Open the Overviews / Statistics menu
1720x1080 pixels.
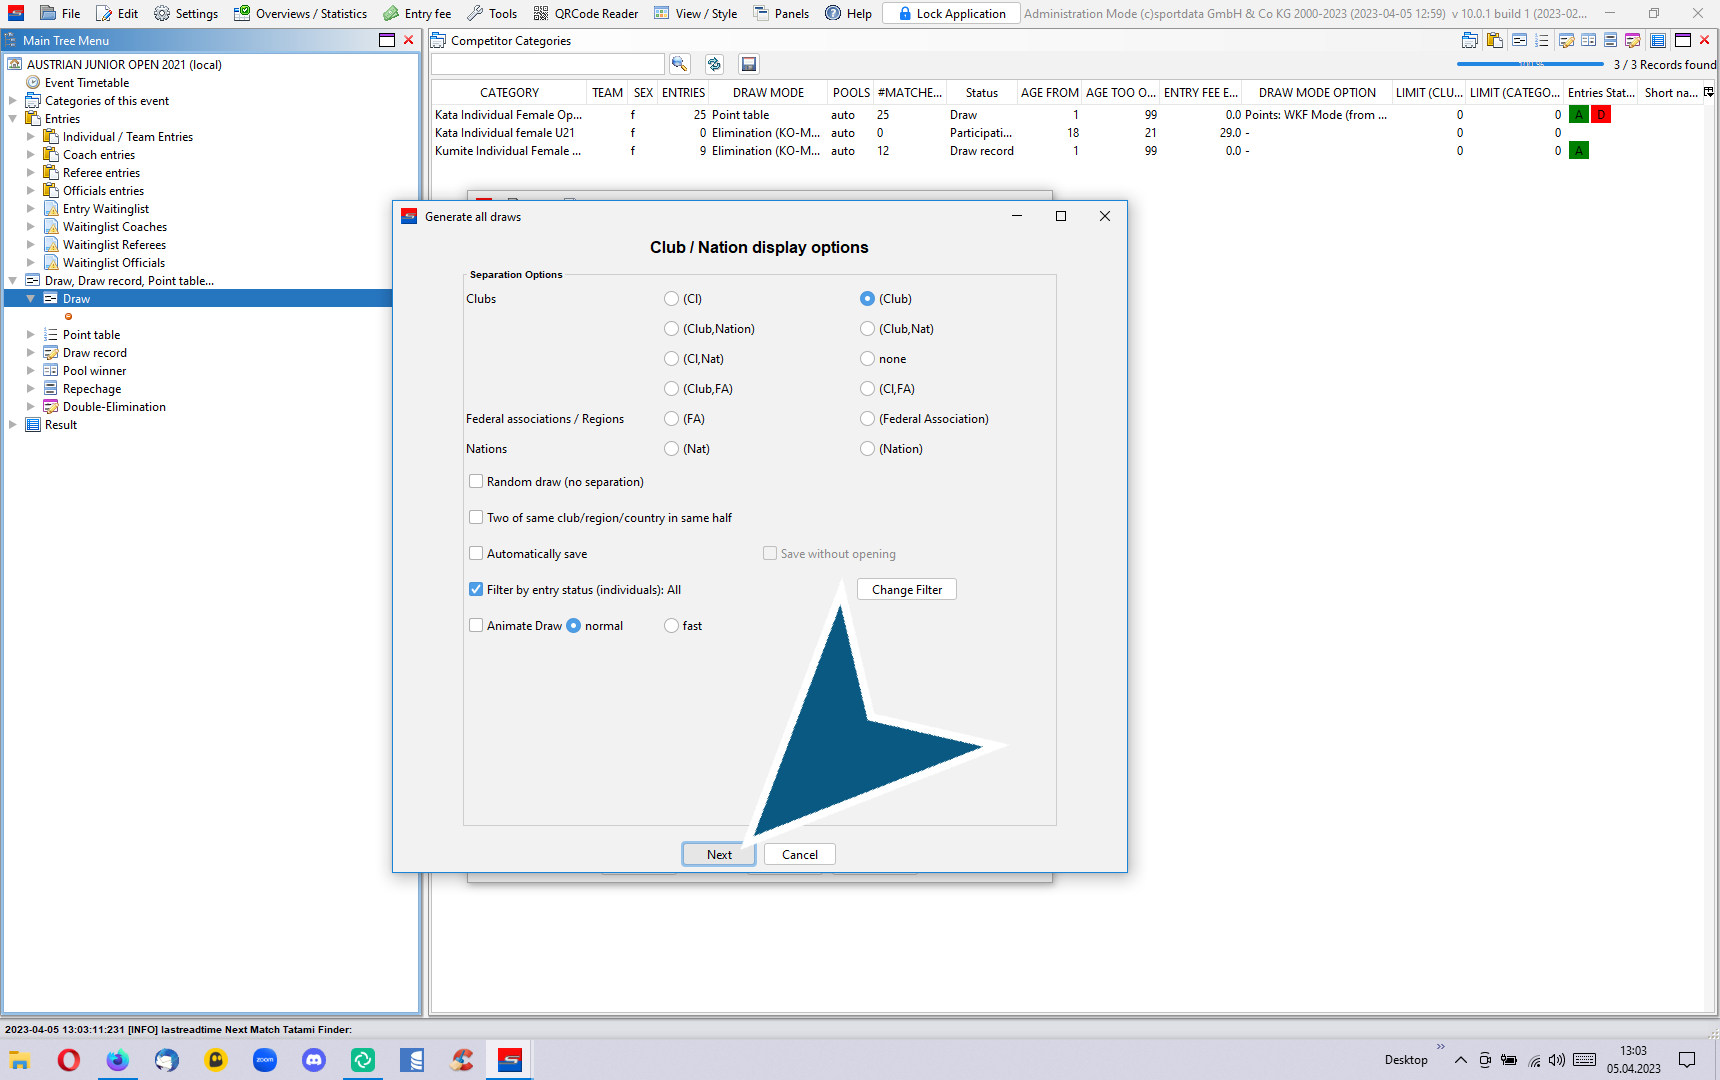pos(301,13)
